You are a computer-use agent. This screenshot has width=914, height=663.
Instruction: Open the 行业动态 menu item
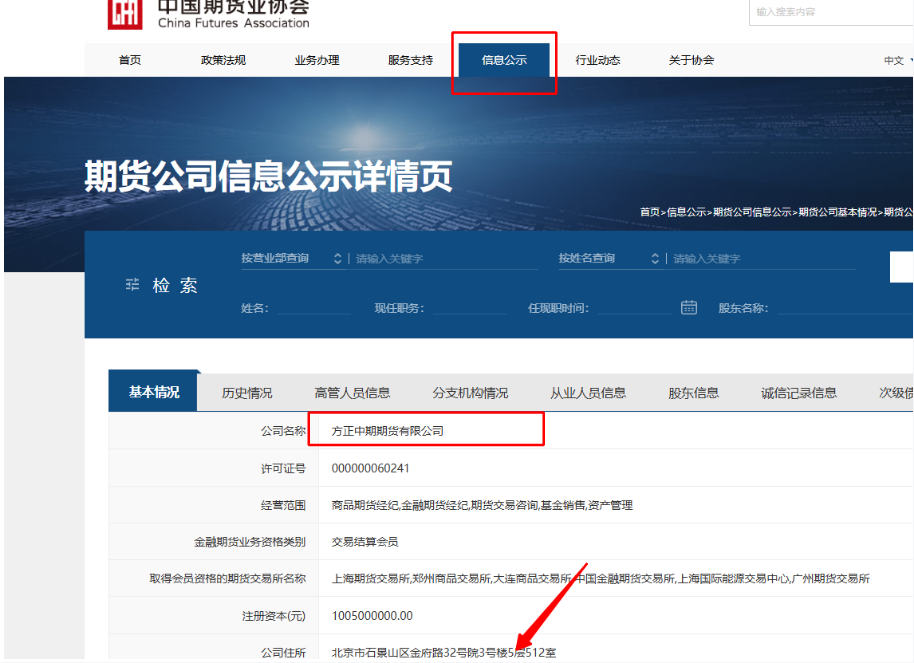tap(597, 60)
